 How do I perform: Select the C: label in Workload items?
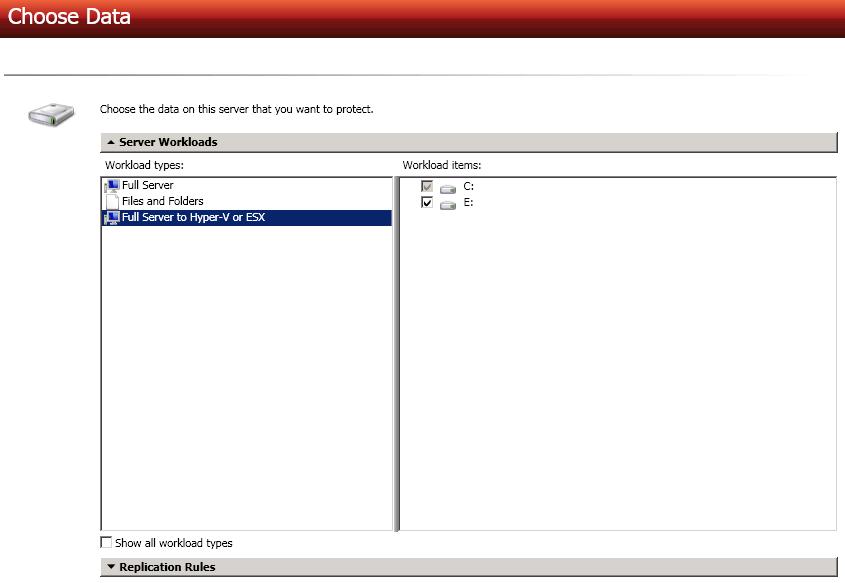click(468, 187)
